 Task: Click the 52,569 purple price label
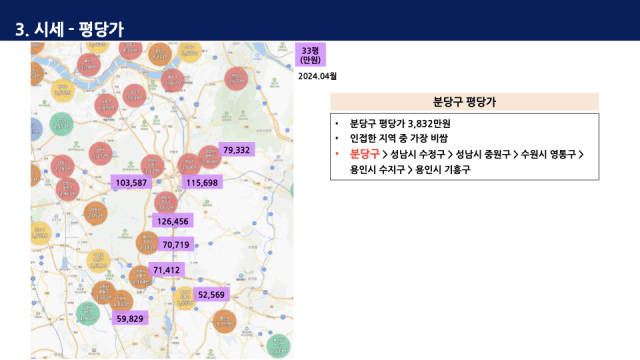211,294
